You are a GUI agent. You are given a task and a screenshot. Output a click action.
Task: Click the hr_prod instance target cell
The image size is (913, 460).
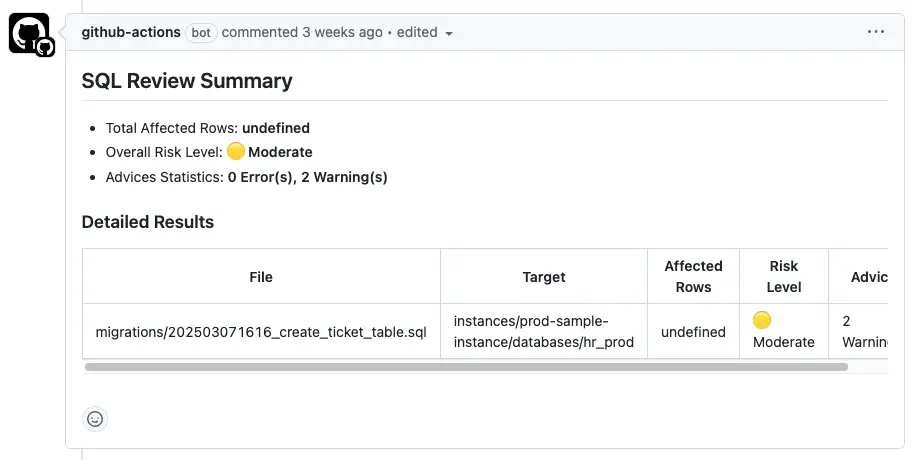(544, 331)
